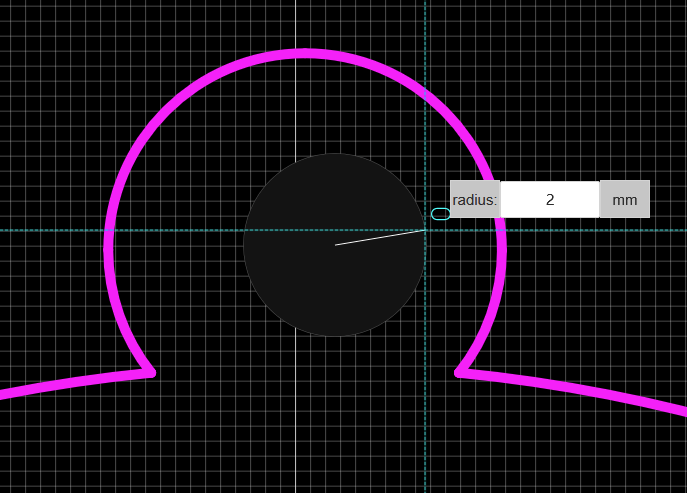The height and width of the screenshot is (493, 687).
Task: Select the lower-right magenta curve segment
Action: coord(580,388)
